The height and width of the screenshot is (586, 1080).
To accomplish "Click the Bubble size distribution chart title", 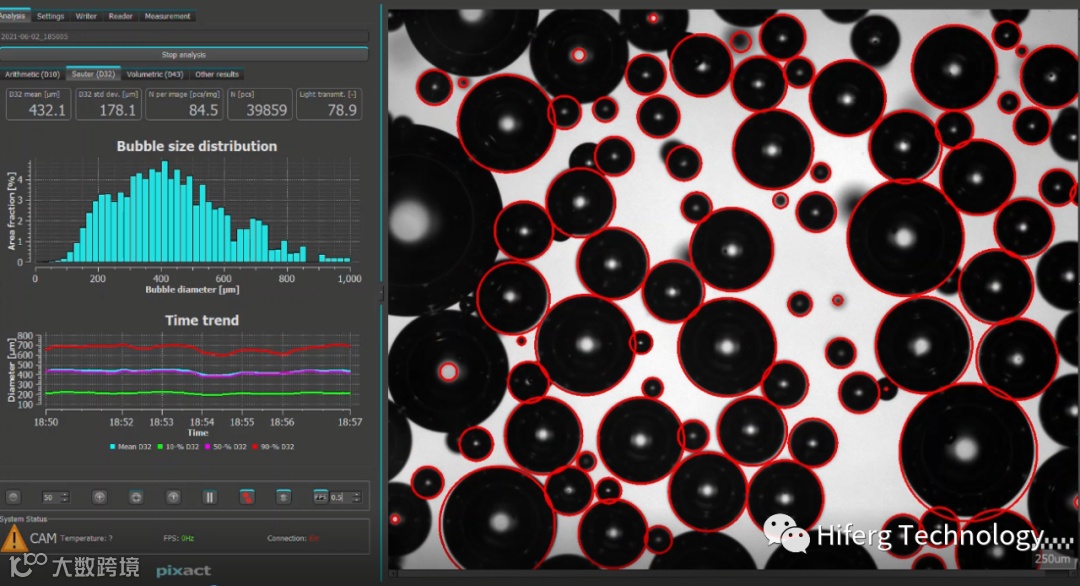I will tap(196, 146).
